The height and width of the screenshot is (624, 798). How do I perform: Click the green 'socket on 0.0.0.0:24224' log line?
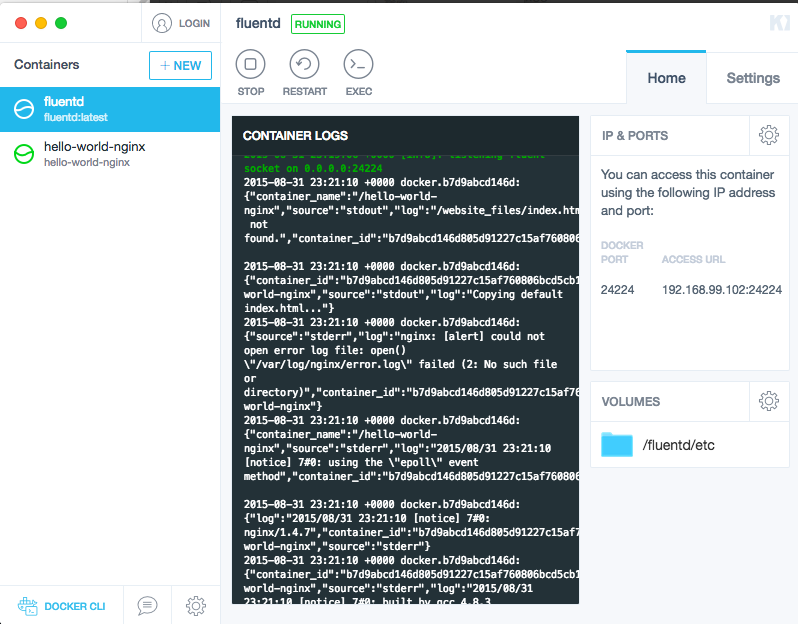(x=313, y=168)
